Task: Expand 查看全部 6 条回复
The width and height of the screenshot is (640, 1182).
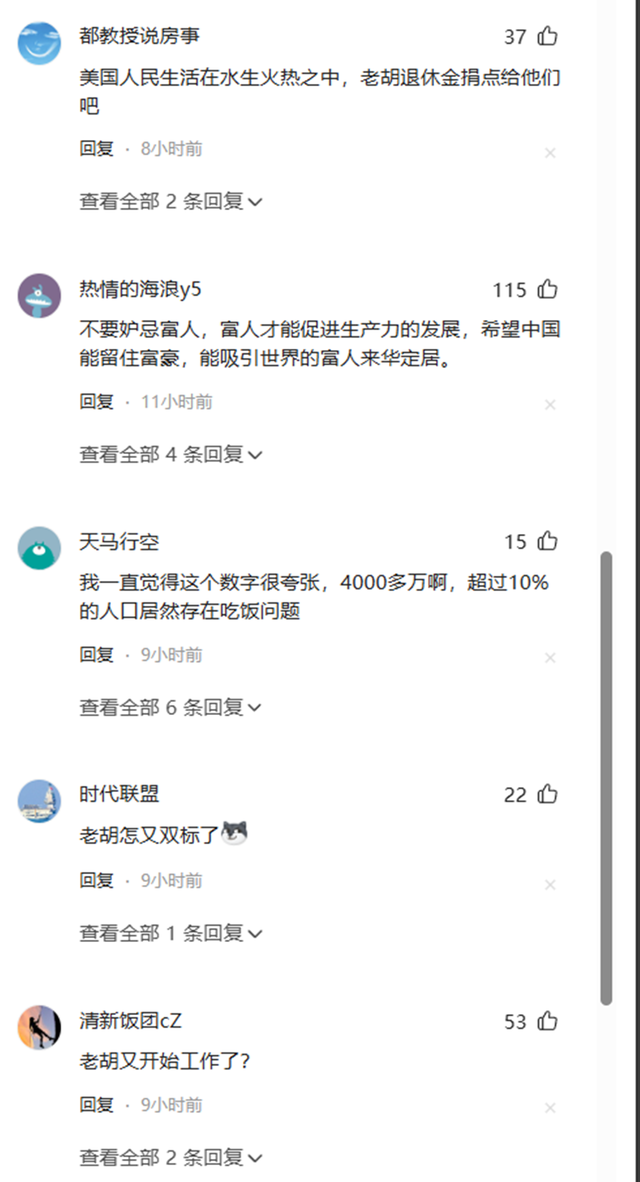Action: 171,707
